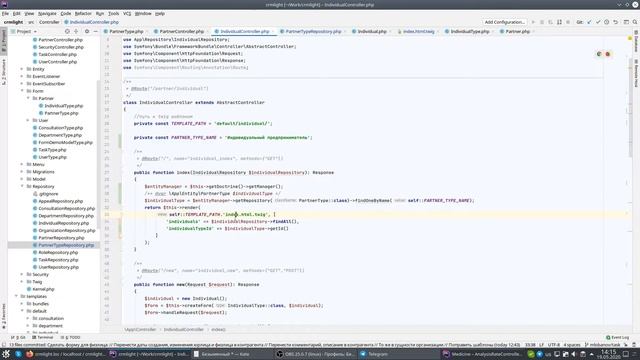Click the 4 spaces indent setting
The width and height of the screenshot is (640, 360).
point(572,345)
